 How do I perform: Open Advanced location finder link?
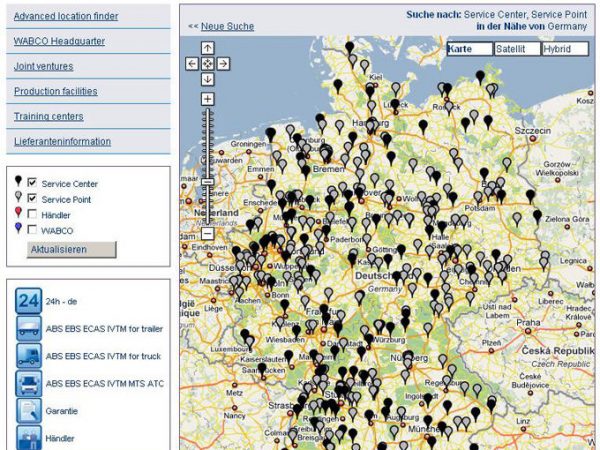point(66,16)
